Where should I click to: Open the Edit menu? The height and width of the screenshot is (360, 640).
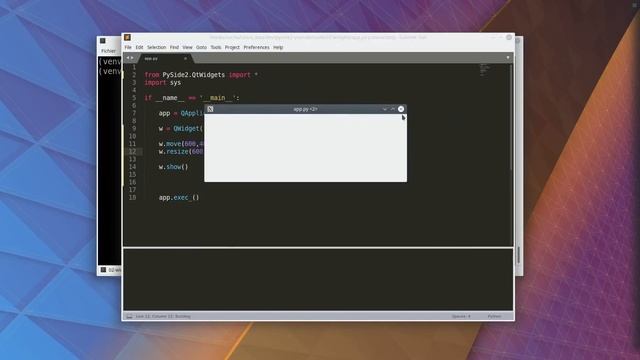click(x=139, y=47)
